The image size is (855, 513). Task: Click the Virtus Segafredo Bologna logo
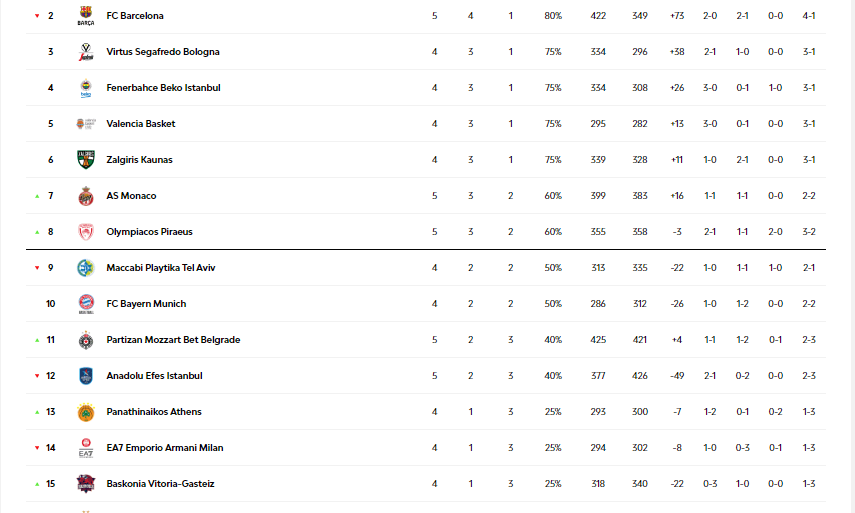[85, 52]
